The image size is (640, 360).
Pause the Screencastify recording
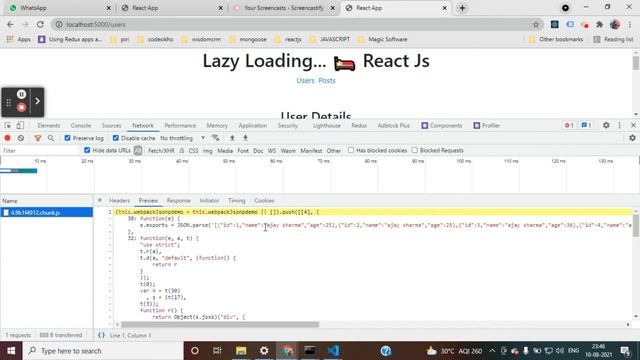tap(22, 94)
